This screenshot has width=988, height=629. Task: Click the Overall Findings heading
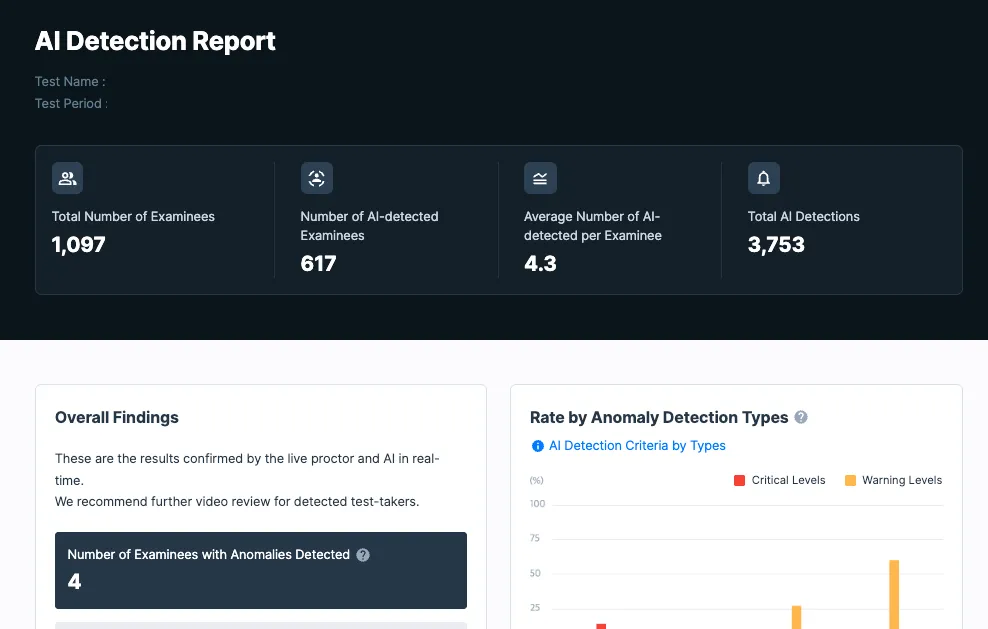point(117,417)
